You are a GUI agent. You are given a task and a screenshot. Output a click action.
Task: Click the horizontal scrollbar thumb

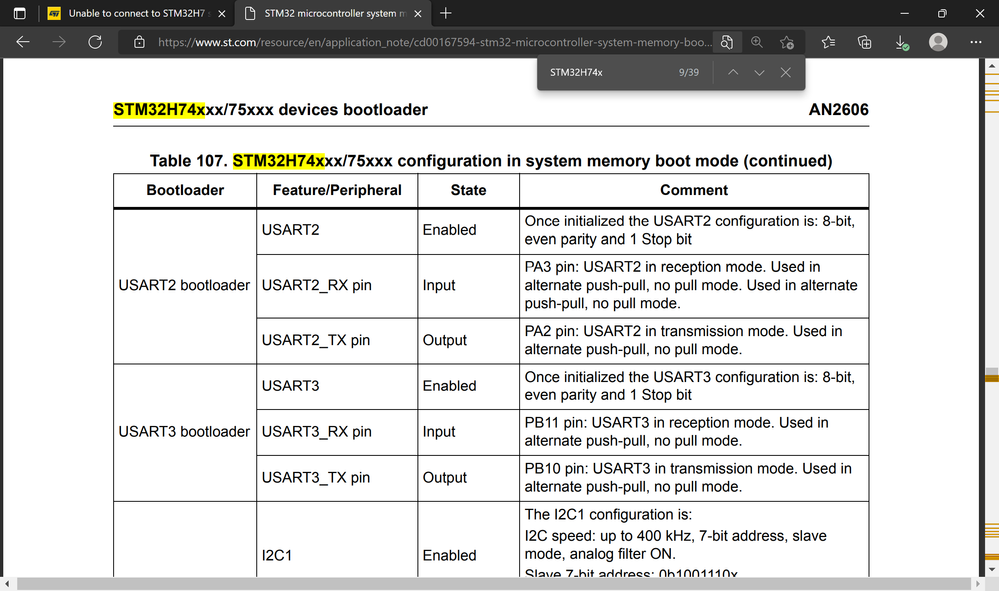coord(494,583)
